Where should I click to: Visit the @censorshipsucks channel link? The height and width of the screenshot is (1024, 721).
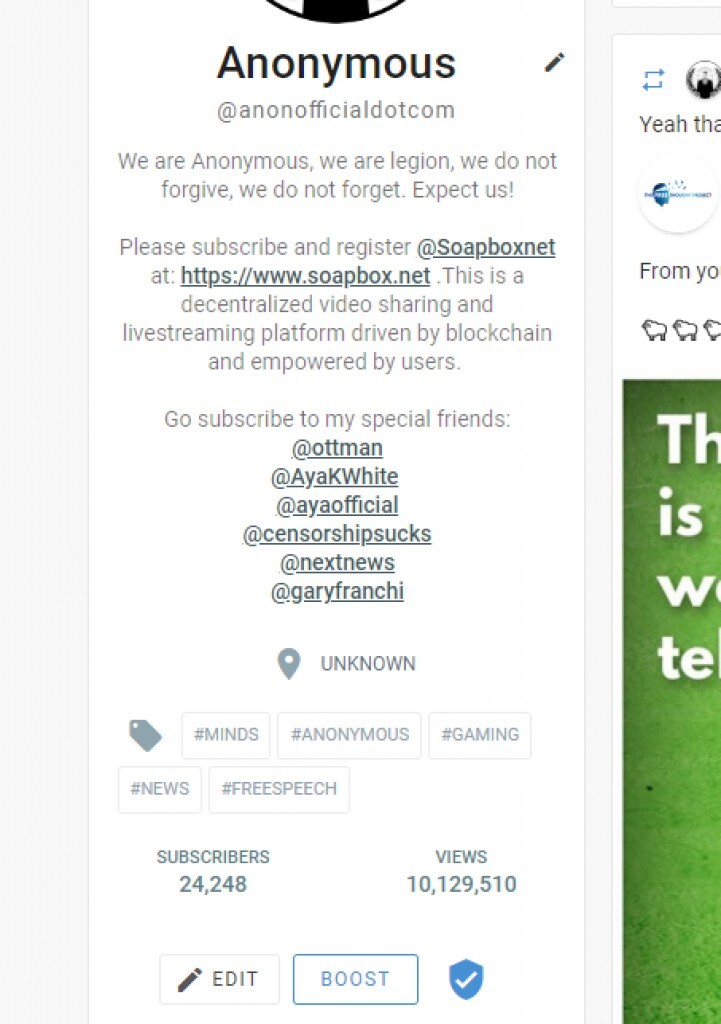pos(337,534)
